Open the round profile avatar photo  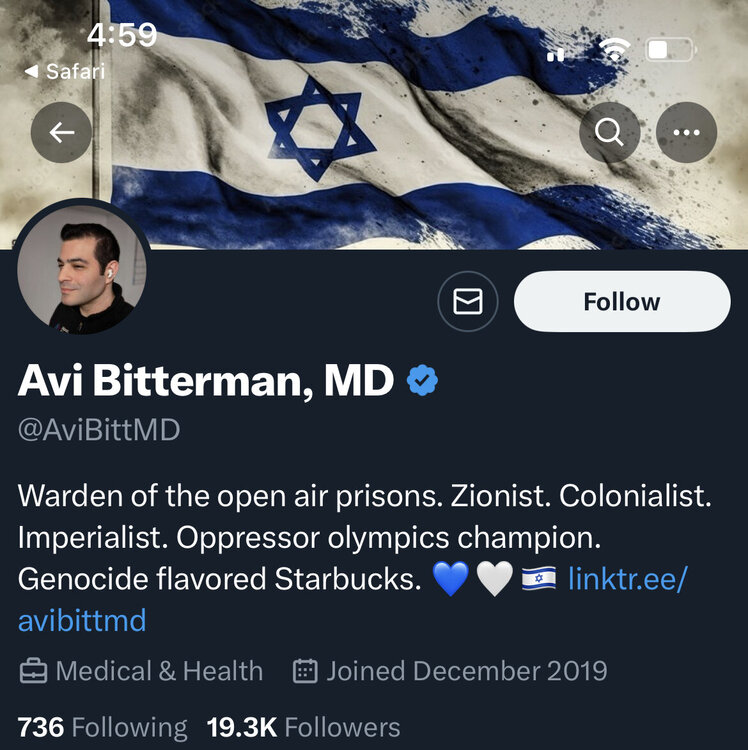pyautogui.click(x=82, y=269)
